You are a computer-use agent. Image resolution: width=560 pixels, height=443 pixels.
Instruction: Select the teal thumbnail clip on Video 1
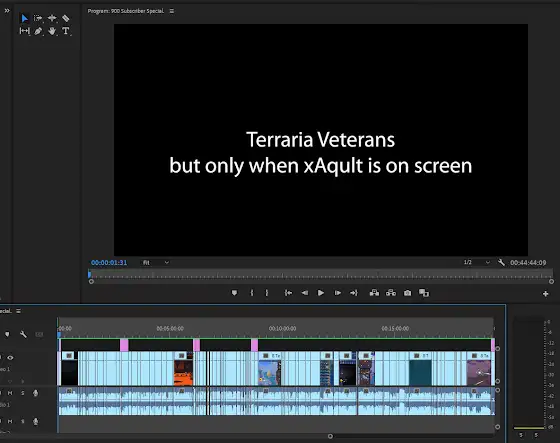(x=420, y=369)
